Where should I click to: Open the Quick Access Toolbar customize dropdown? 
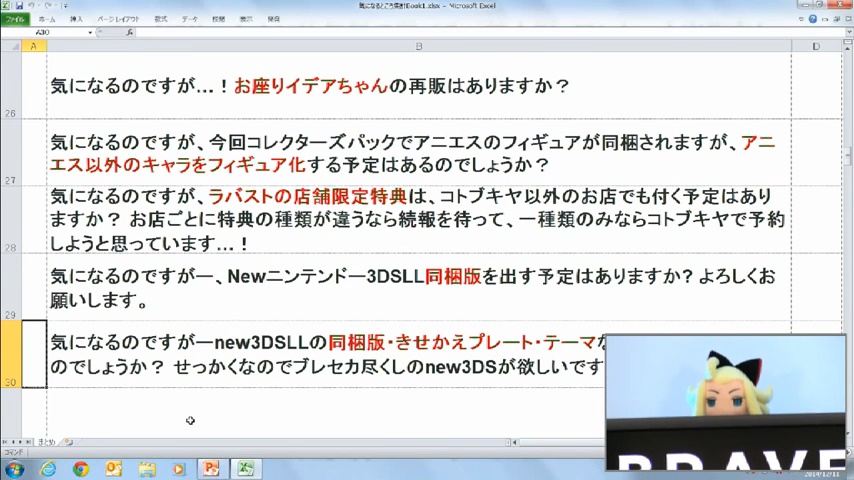pyautogui.click(x=65, y=5)
